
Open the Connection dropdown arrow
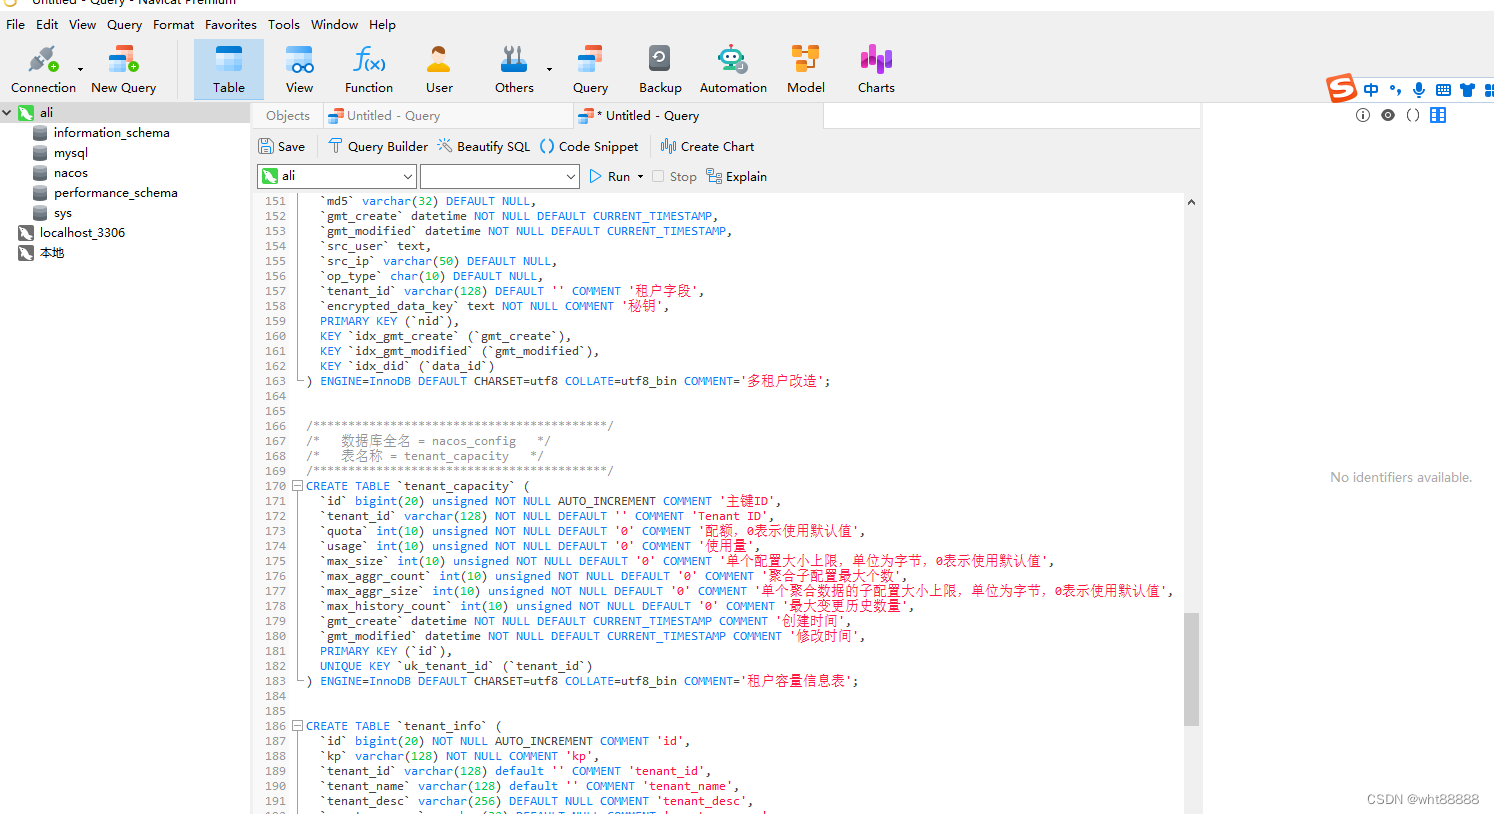[x=80, y=70]
